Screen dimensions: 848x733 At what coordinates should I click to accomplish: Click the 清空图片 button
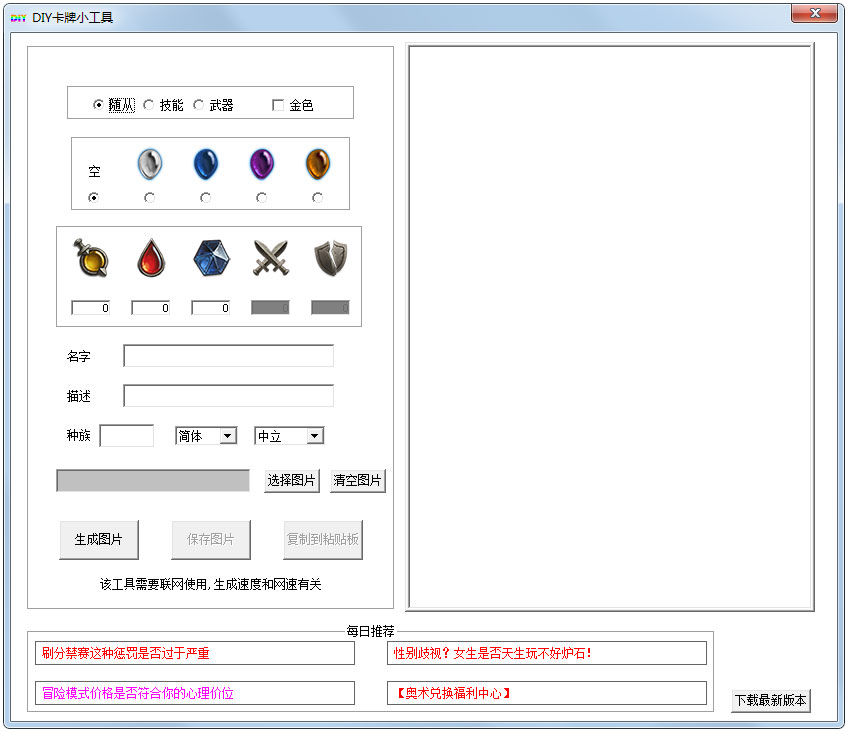click(x=357, y=480)
